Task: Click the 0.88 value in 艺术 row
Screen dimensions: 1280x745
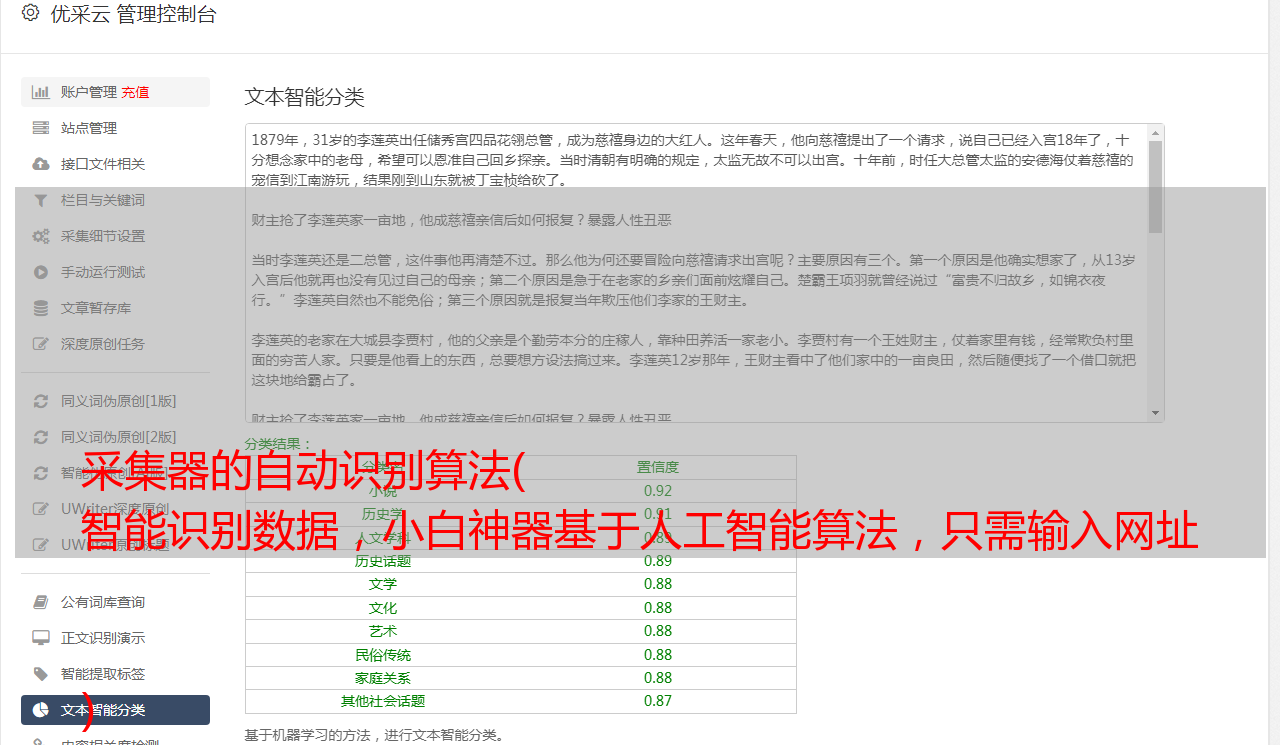Action: (658, 631)
